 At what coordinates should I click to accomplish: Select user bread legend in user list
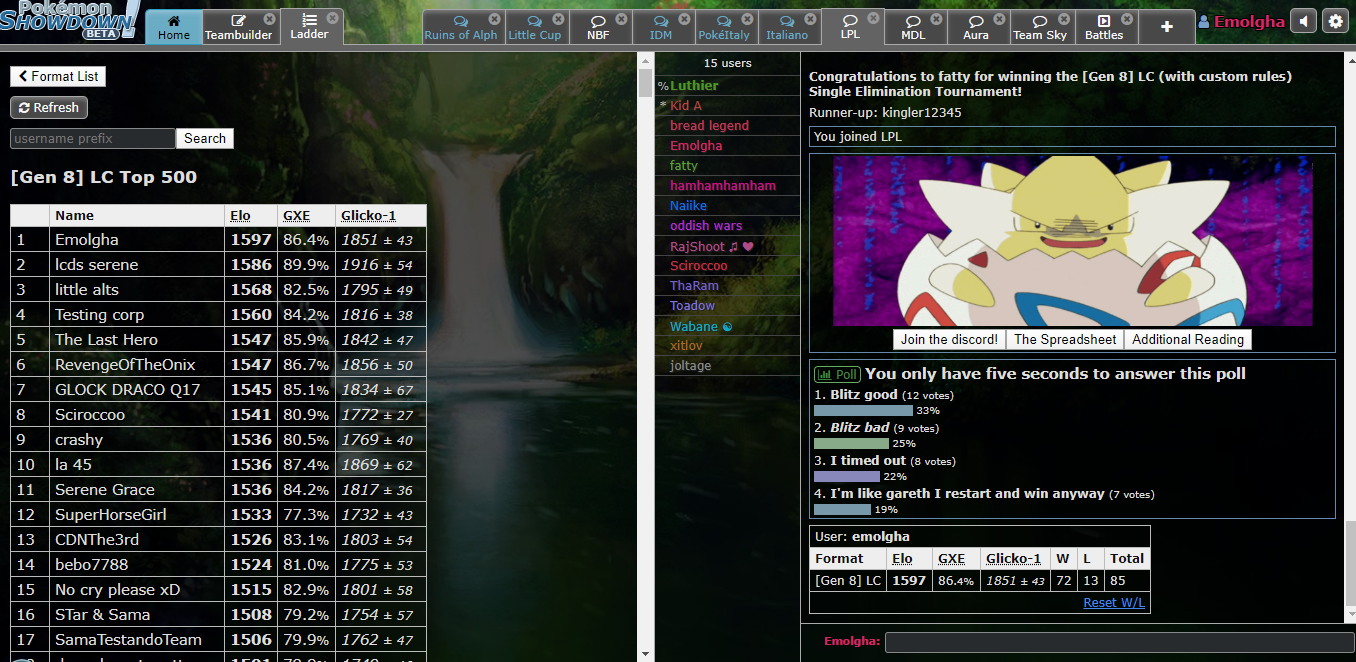[x=728, y=125]
